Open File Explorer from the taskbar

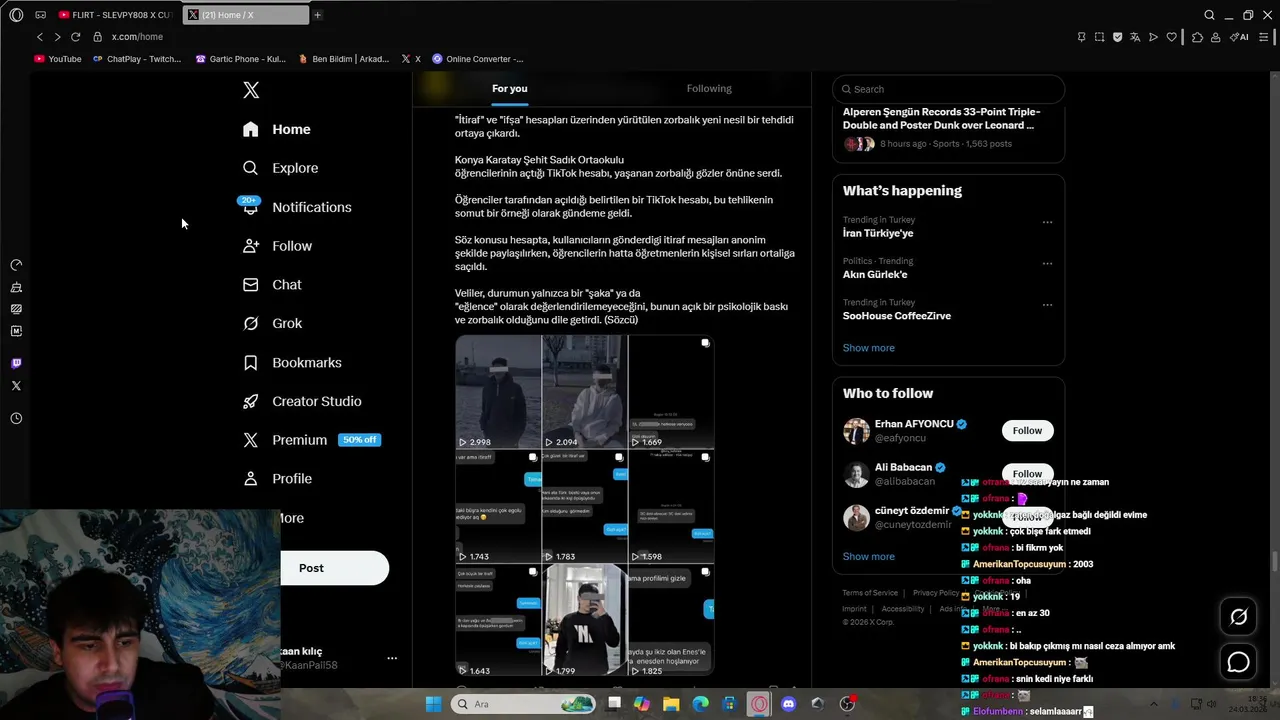(x=671, y=704)
